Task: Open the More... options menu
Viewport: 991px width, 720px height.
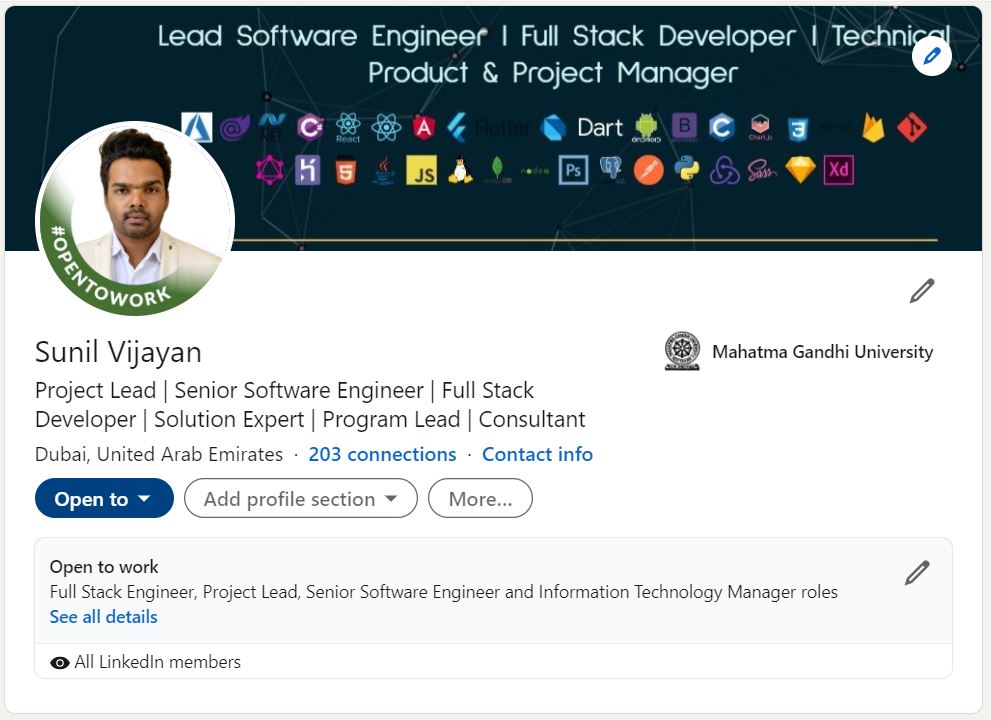Action: pos(480,498)
